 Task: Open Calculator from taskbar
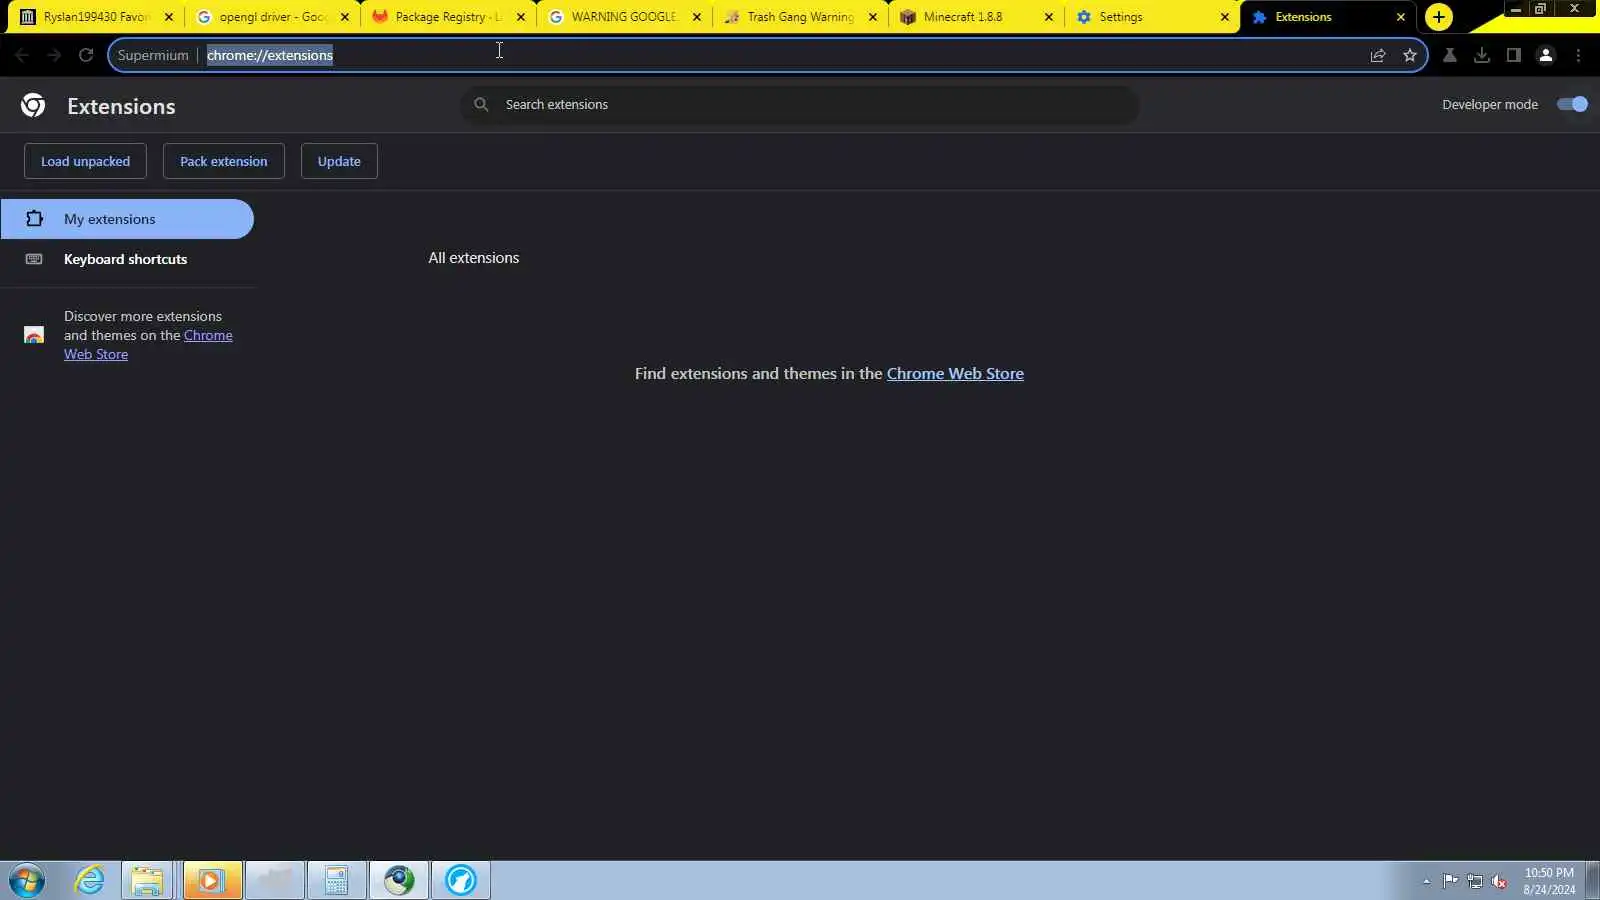(x=336, y=880)
